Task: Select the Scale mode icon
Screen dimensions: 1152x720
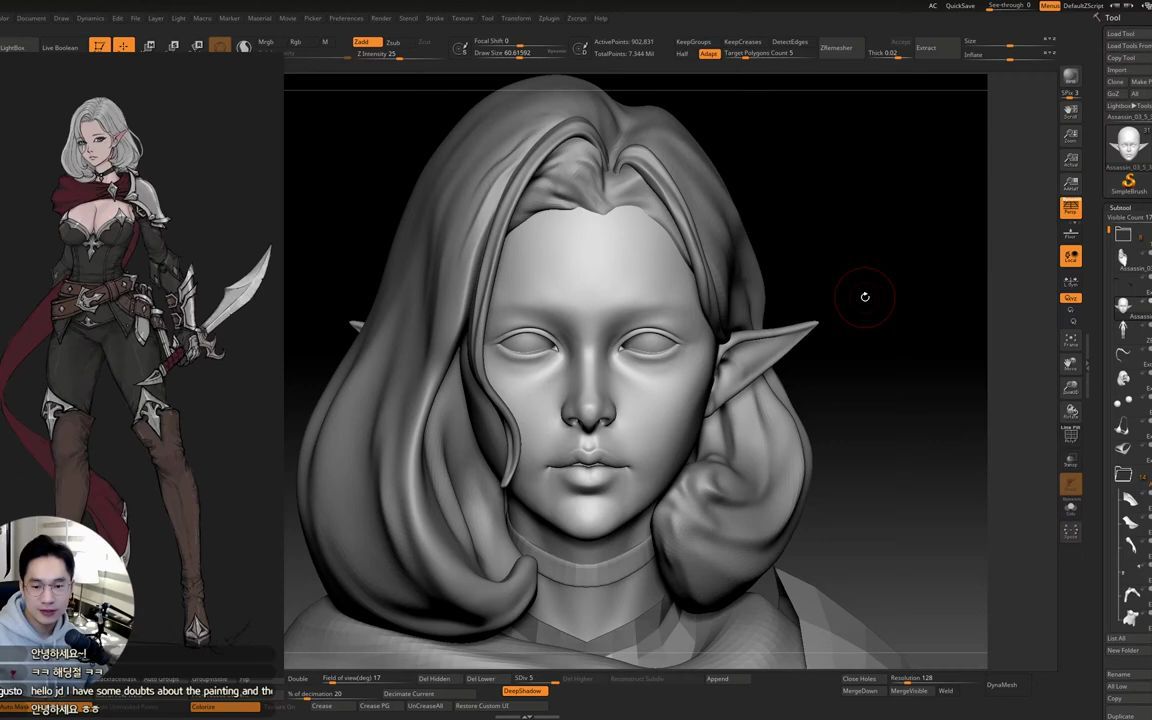Action: (x=173, y=46)
